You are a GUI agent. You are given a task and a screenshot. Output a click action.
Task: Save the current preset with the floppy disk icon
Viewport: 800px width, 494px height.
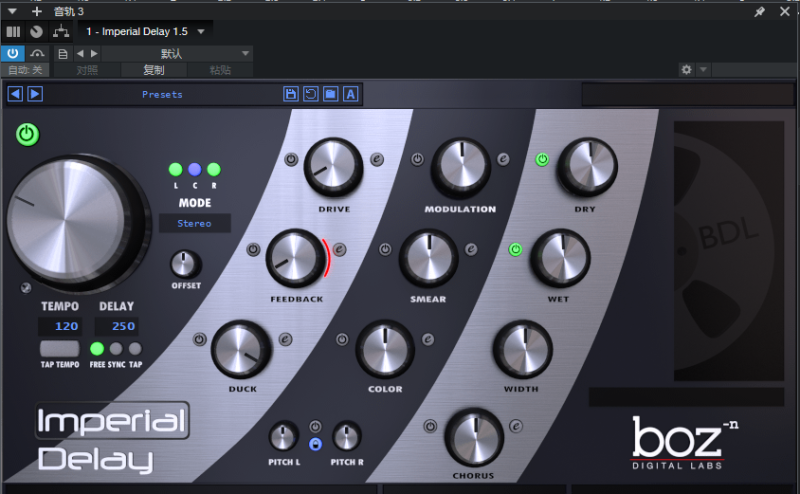291,94
